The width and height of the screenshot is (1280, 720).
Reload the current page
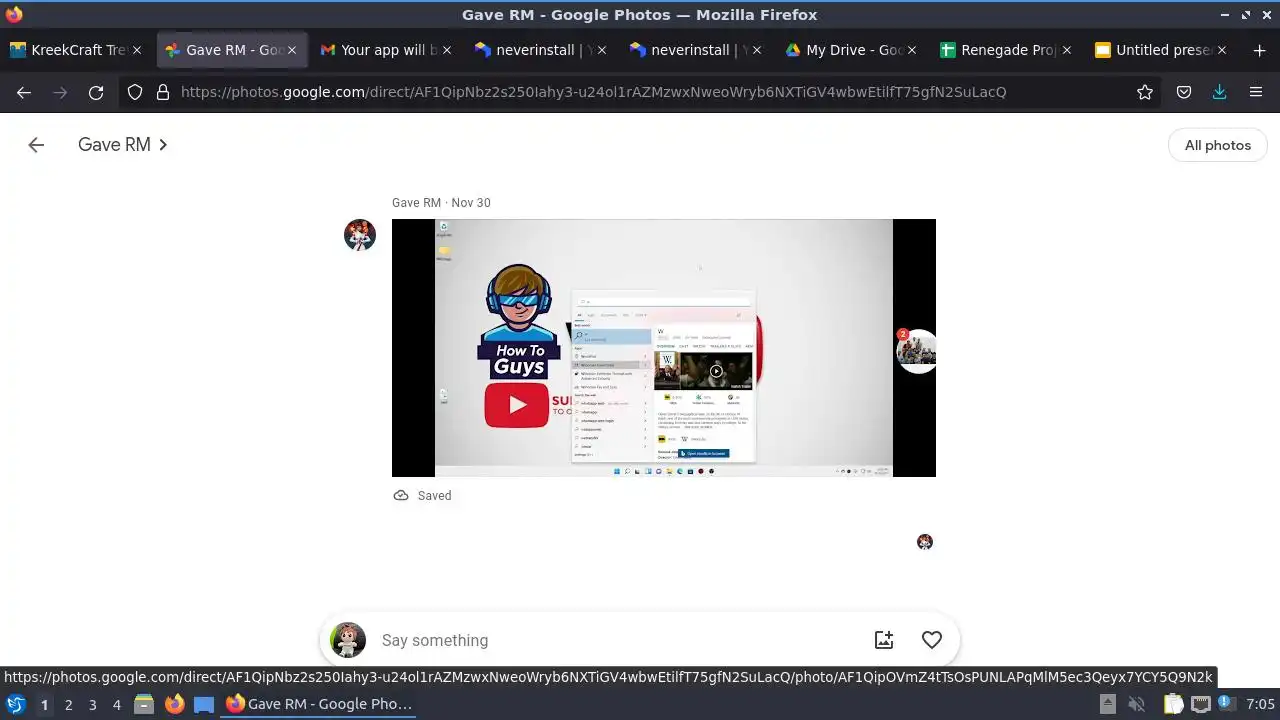96,92
